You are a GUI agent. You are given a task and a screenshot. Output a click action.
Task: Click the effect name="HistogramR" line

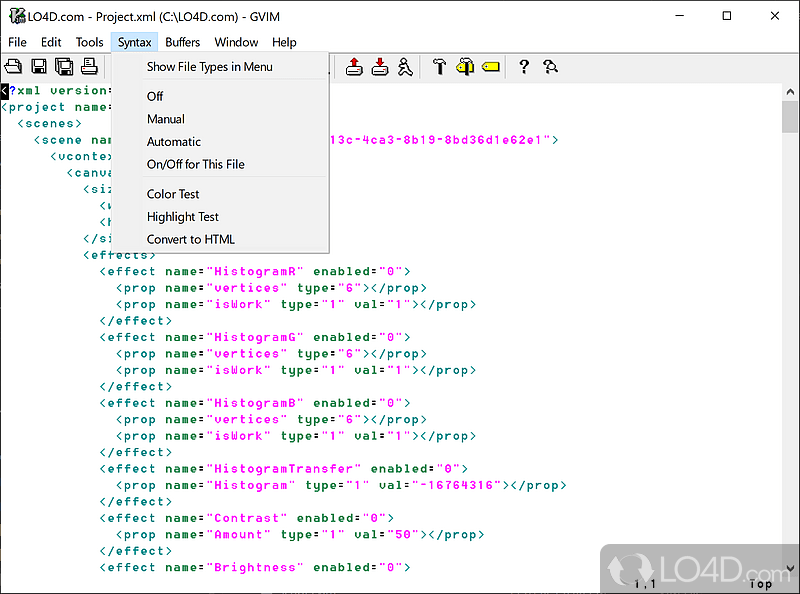[255, 271]
